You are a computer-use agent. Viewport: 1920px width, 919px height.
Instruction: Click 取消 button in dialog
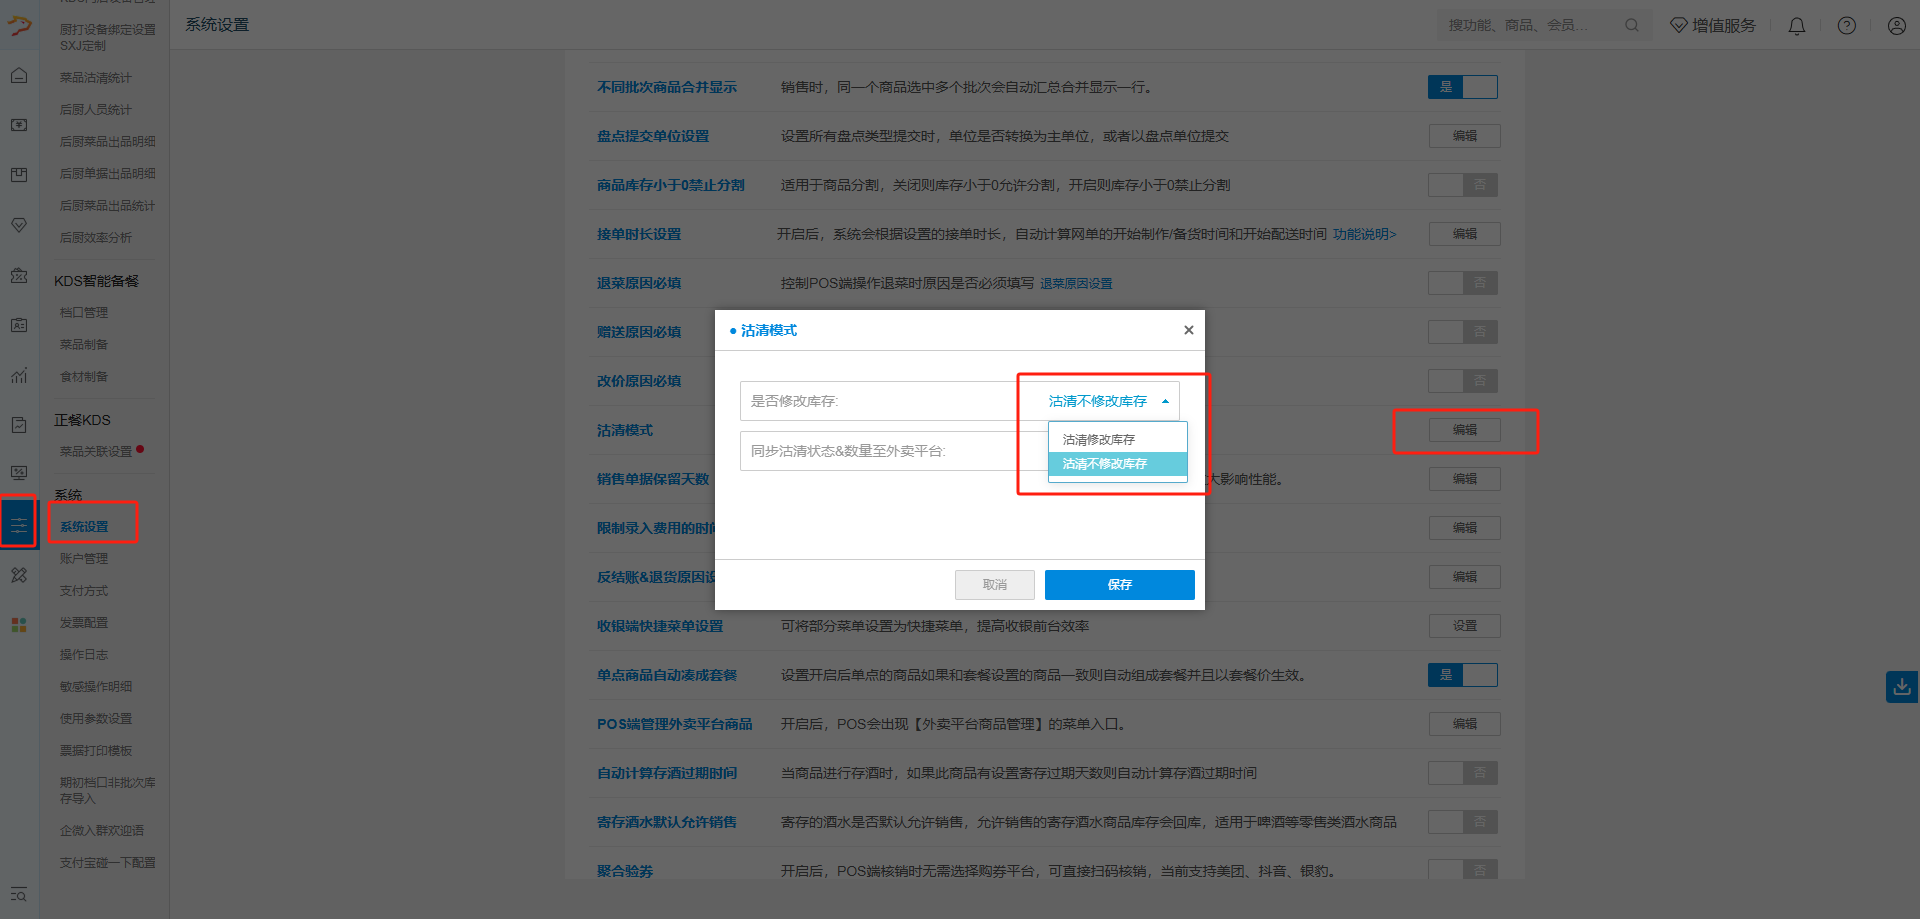coord(995,585)
